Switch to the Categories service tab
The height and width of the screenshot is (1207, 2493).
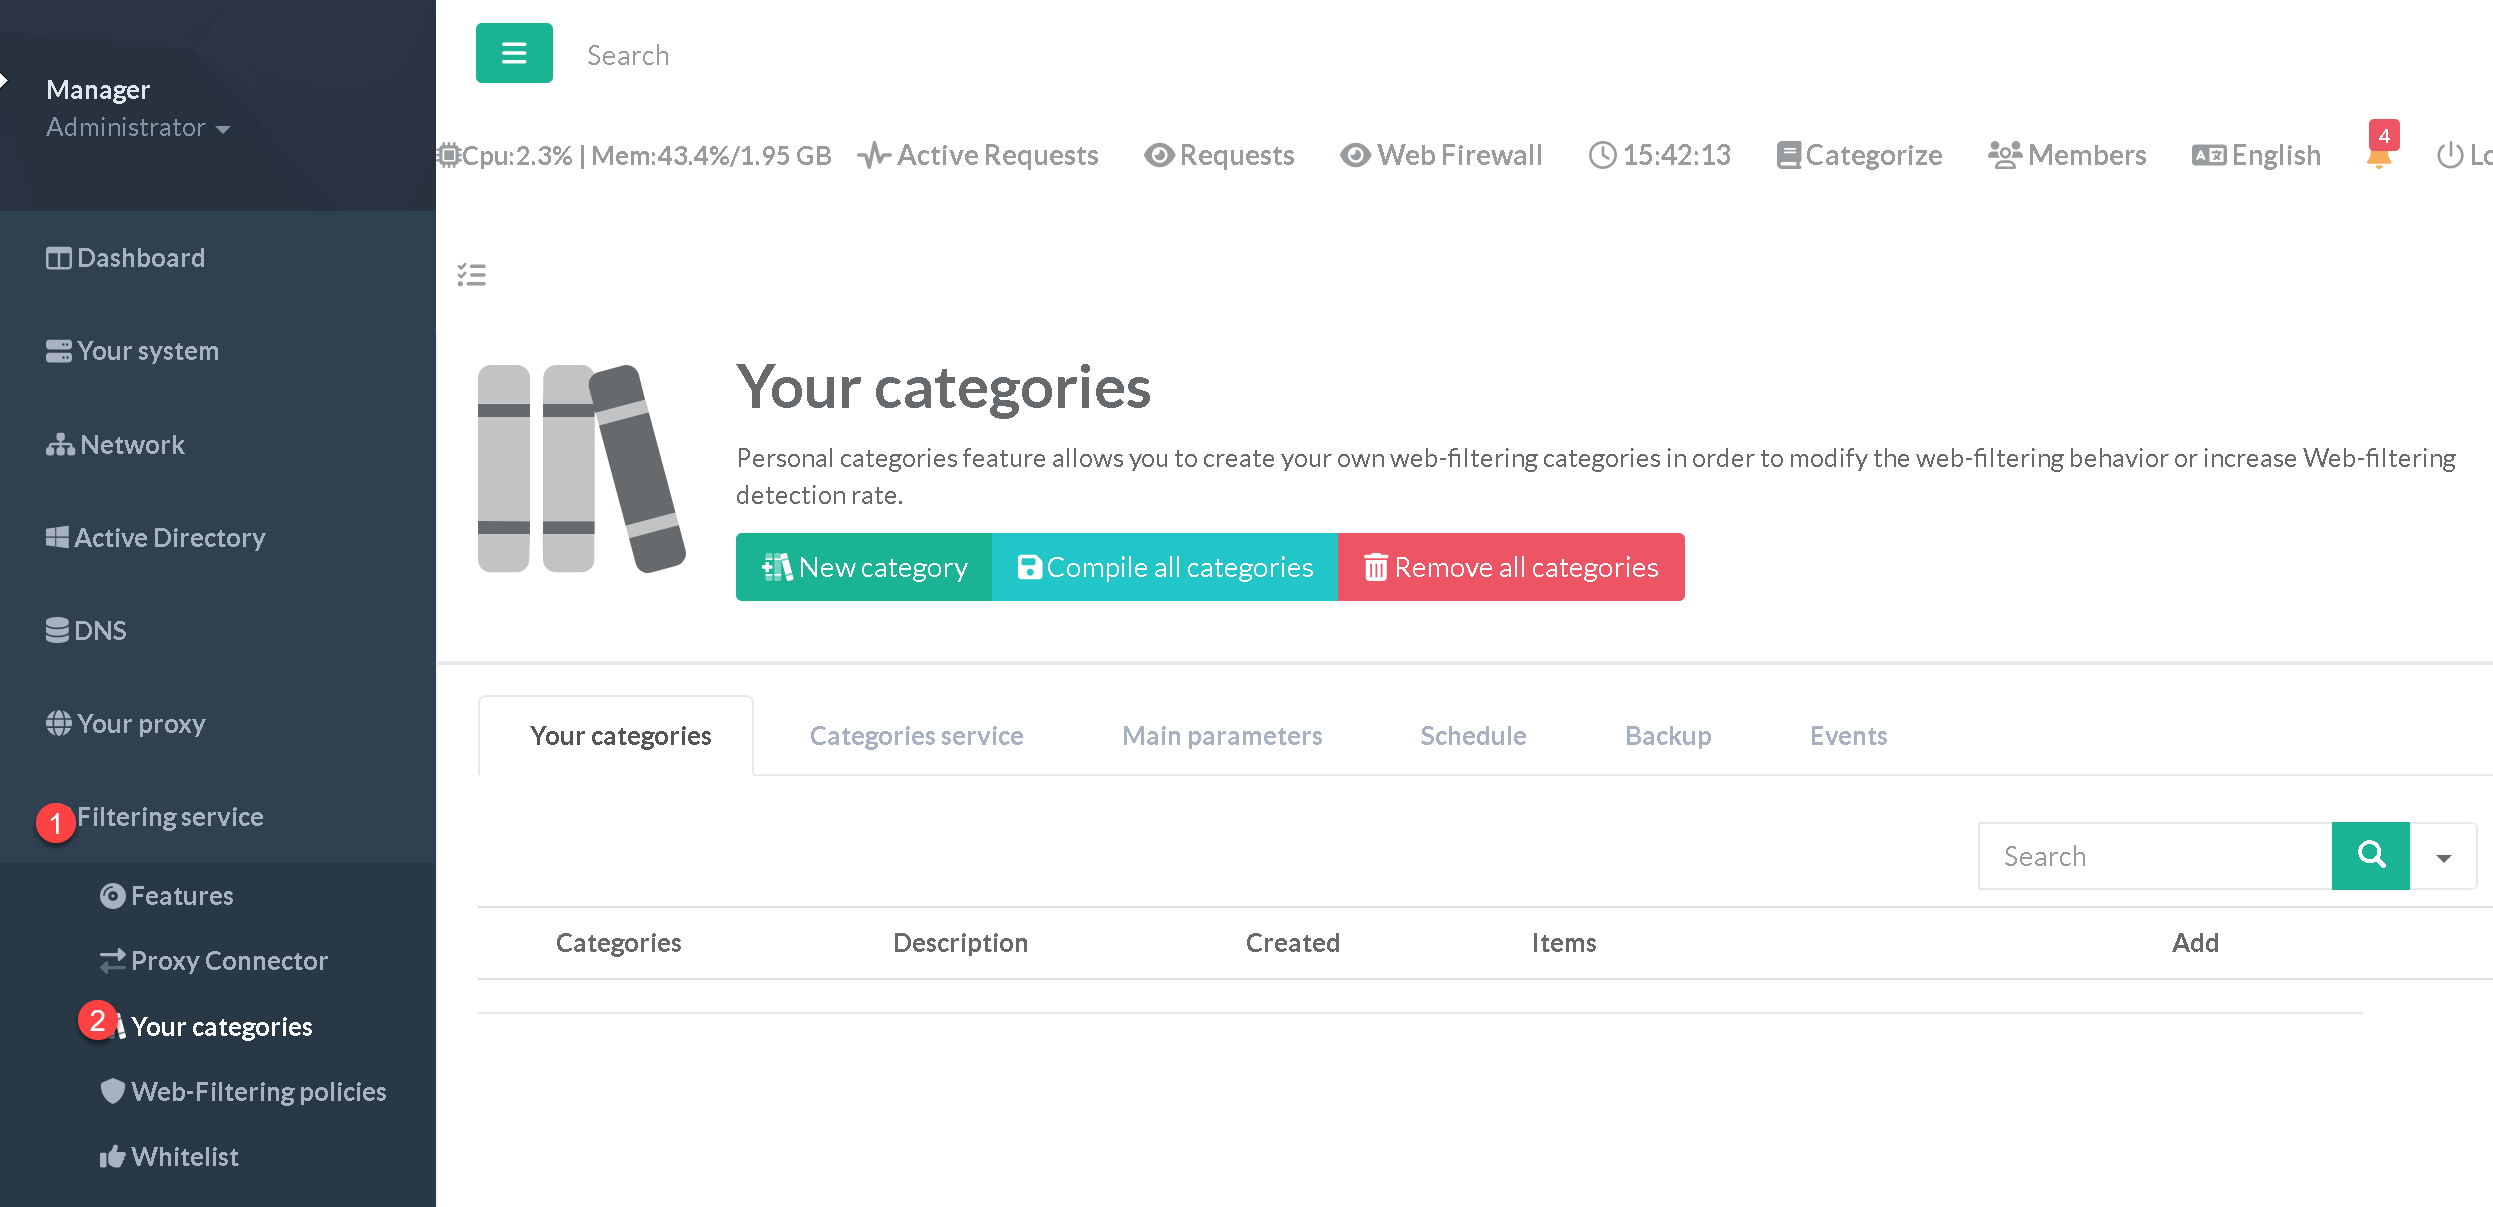916,736
